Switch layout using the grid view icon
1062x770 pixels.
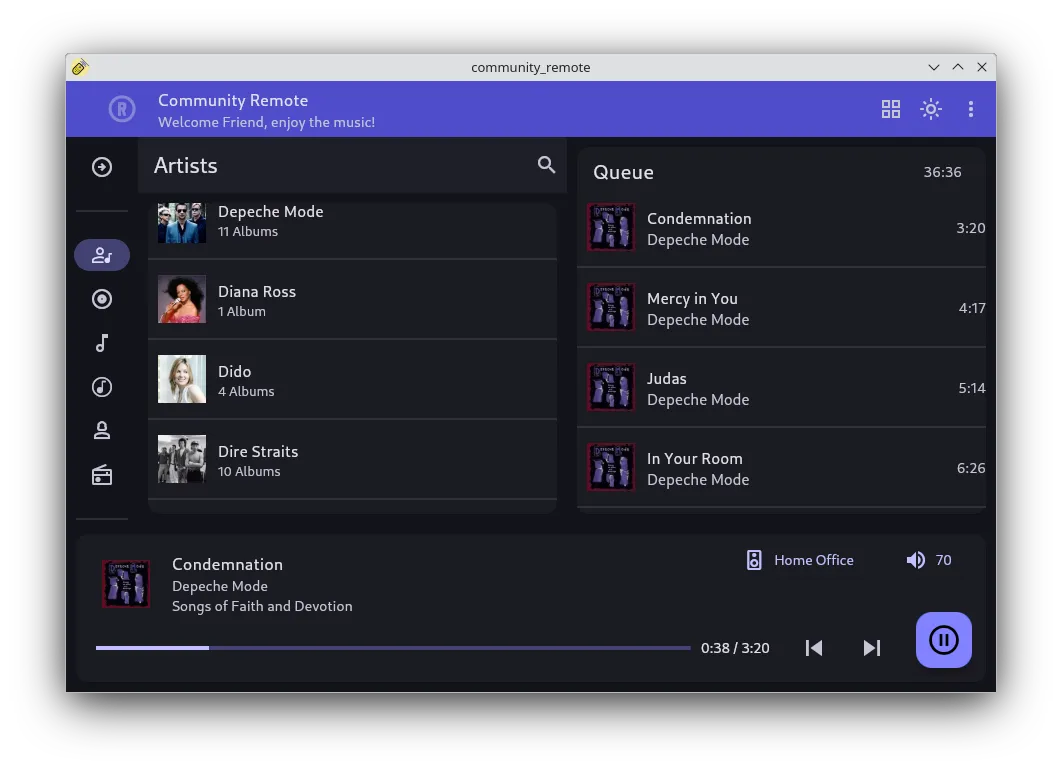pos(890,109)
